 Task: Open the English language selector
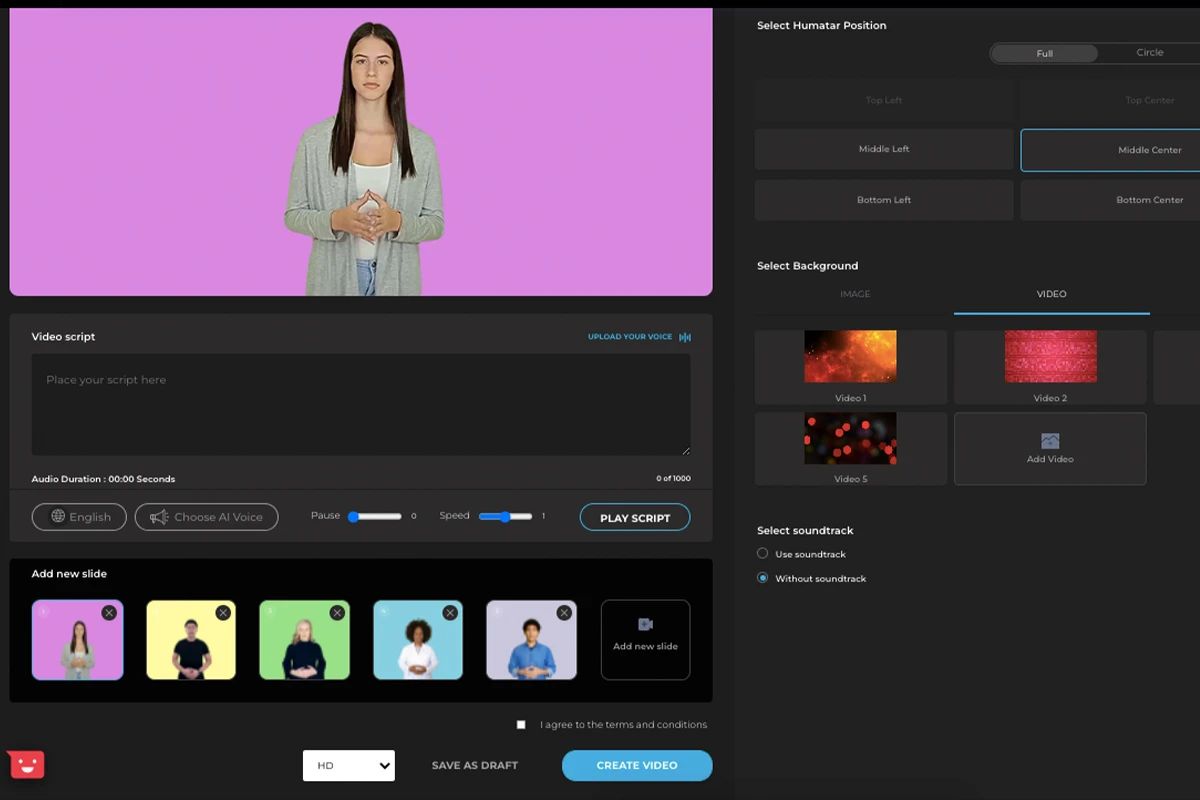[x=80, y=517]
